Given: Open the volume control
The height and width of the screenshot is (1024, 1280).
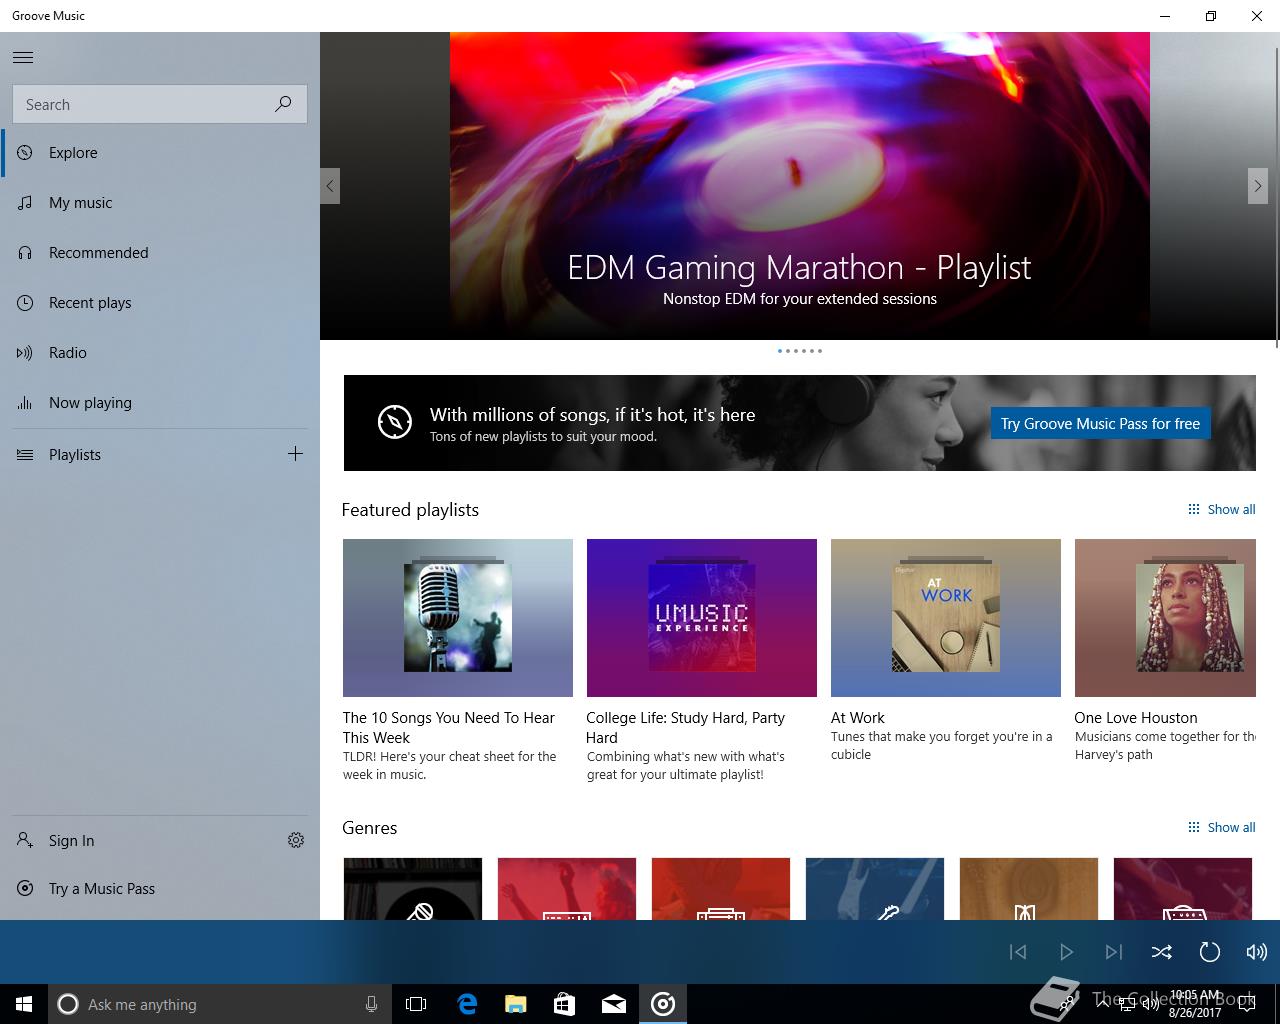Looking at the screenshot, I should (1257, 952).
